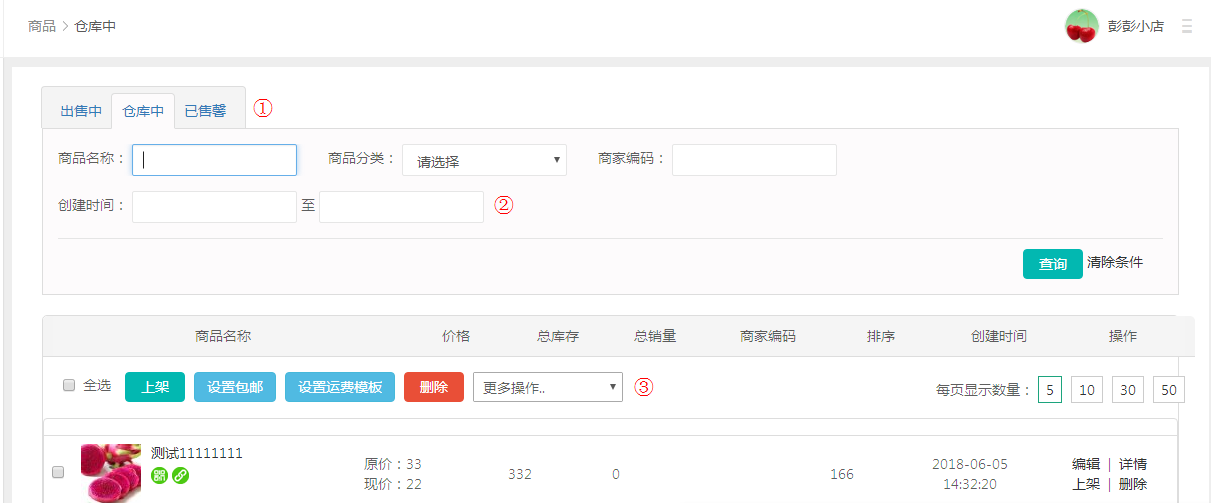Viewport: 1211px width, 503px height.
Task: Click the green product link icon
Action: [180, 475]
